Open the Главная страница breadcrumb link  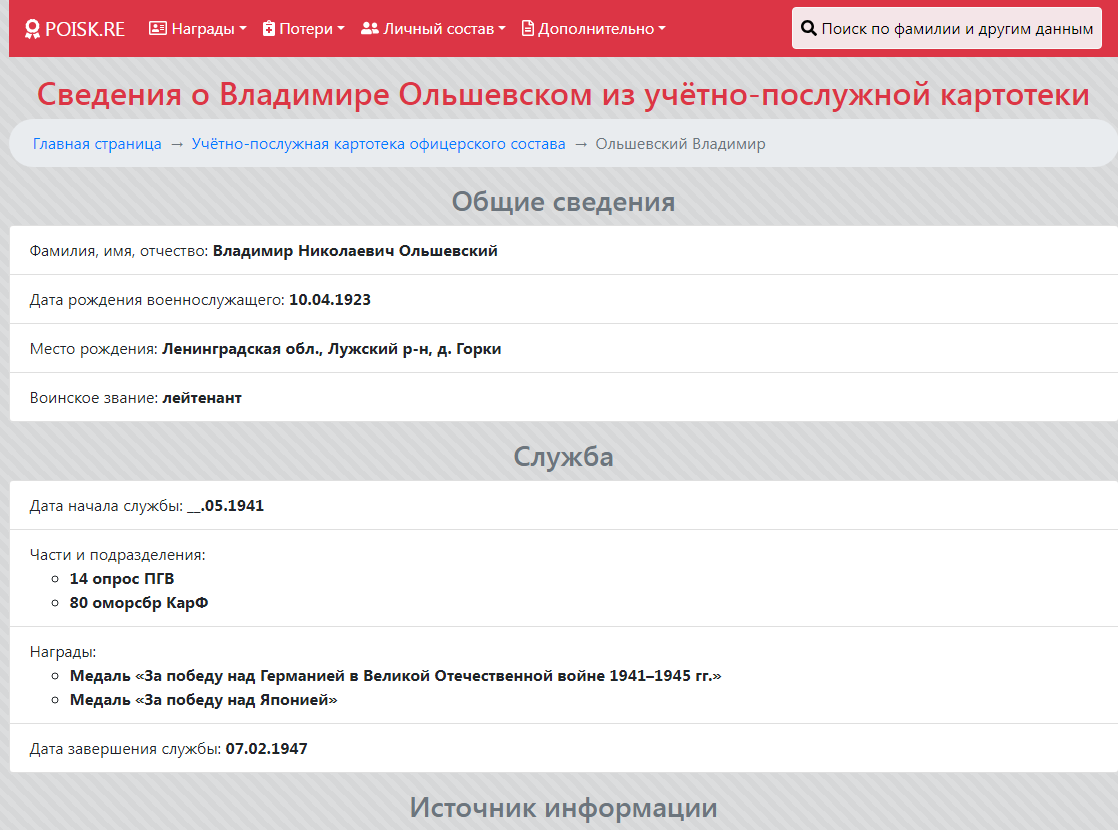coord(97,144)
